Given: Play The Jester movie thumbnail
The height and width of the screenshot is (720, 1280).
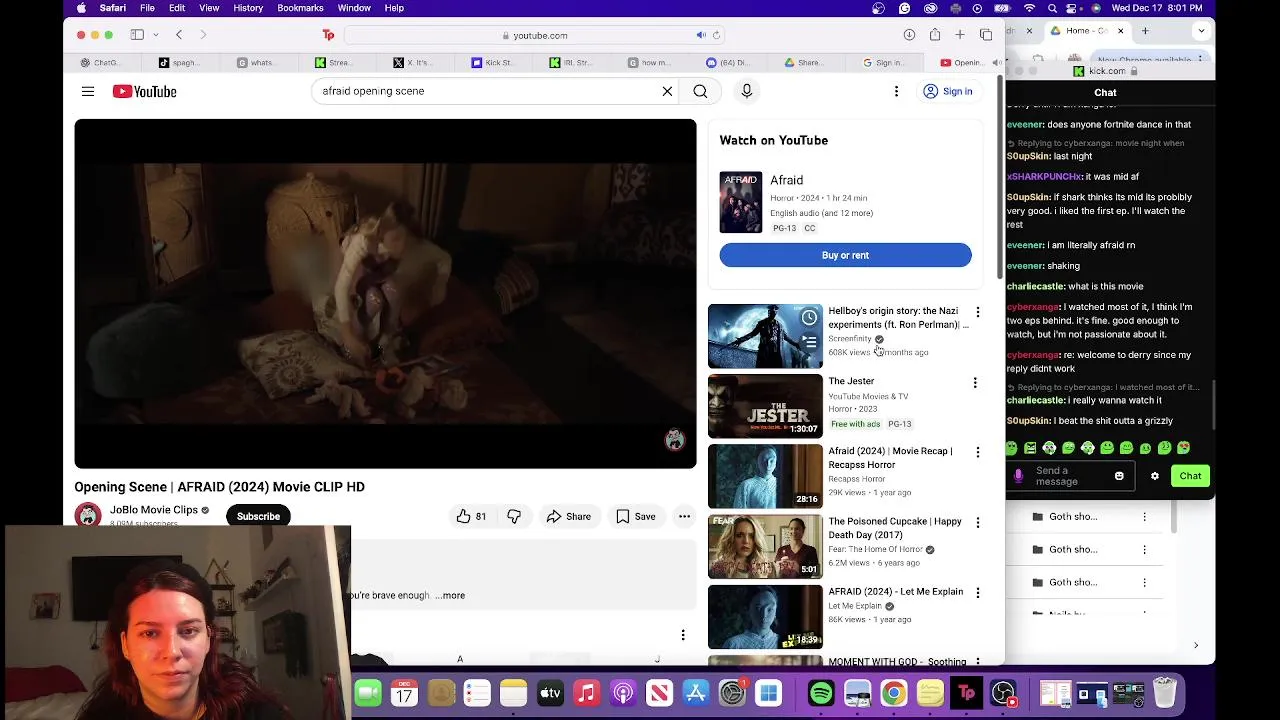Looking at the screenshot, I should pos(765,406).
